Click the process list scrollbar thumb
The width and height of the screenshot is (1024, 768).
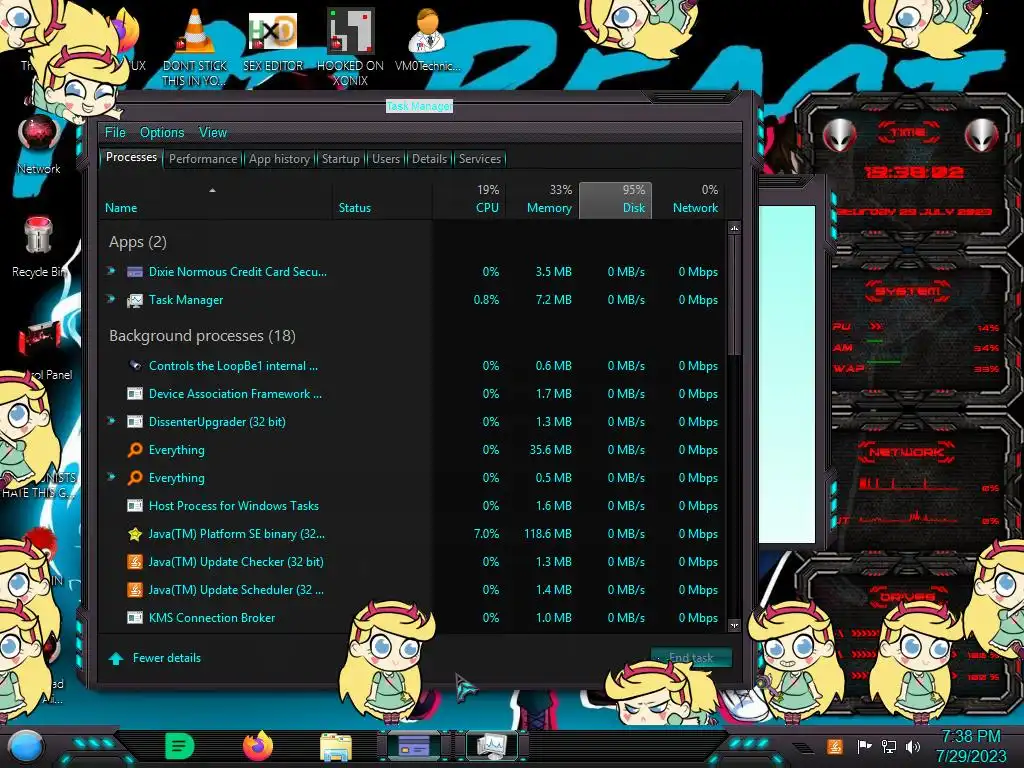(x=734, y=294)
